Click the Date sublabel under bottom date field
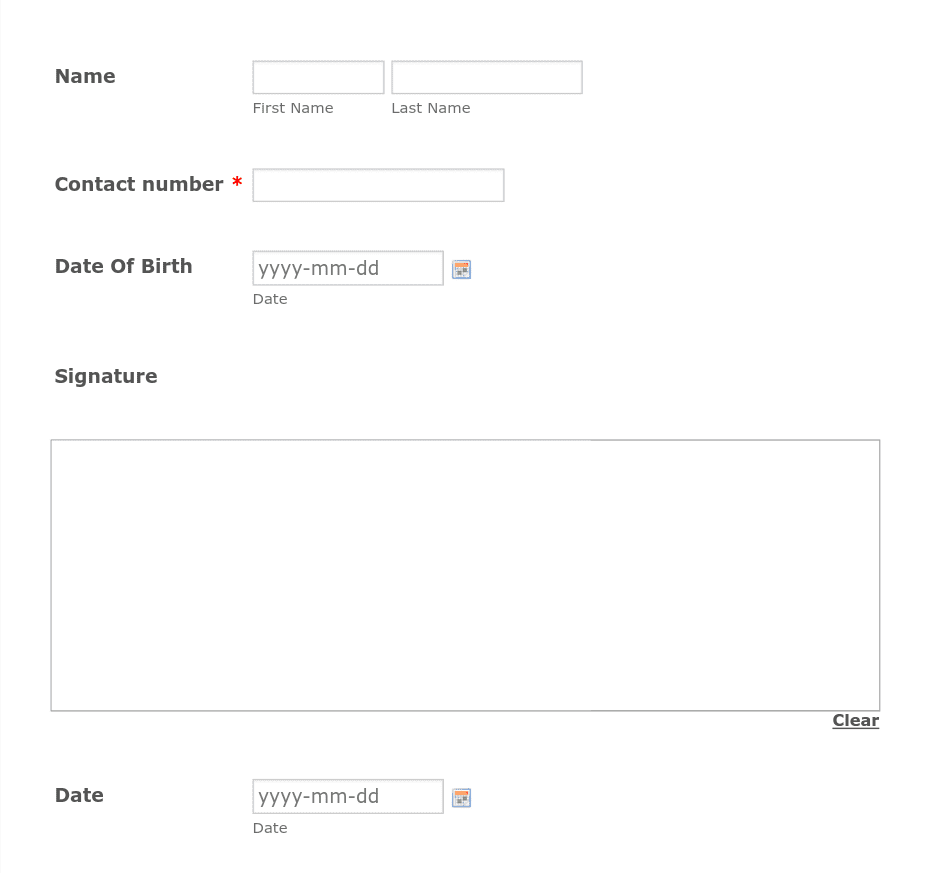This screenshot has height=873, width=930. (270, 829)
